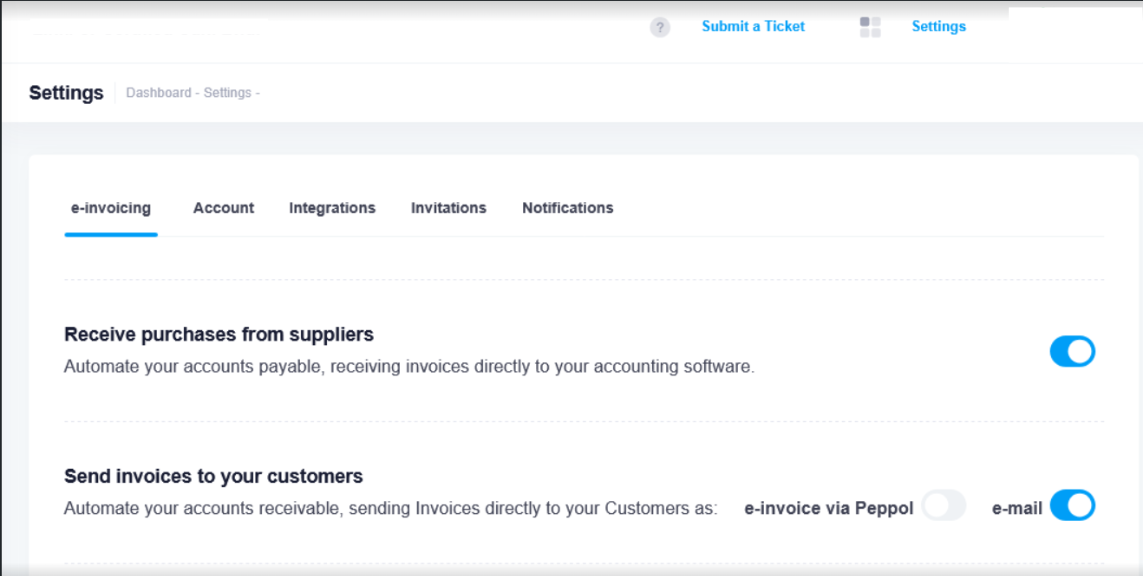This screenshot has width=1145, height=576.
Task: Click the Receive purchases from suppliers heading
Action: pyautogui.click(x=218, y=334)
